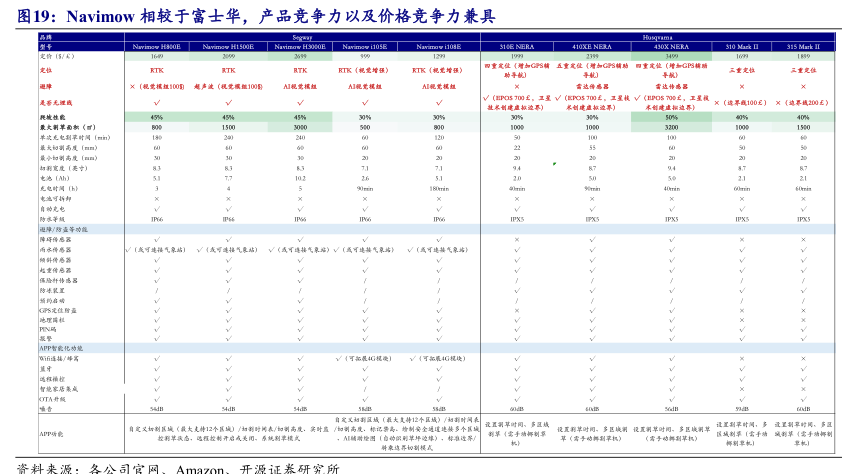Click the green highlighted 3000 area cell
The image size is (842, 474).
pos(300,128)
